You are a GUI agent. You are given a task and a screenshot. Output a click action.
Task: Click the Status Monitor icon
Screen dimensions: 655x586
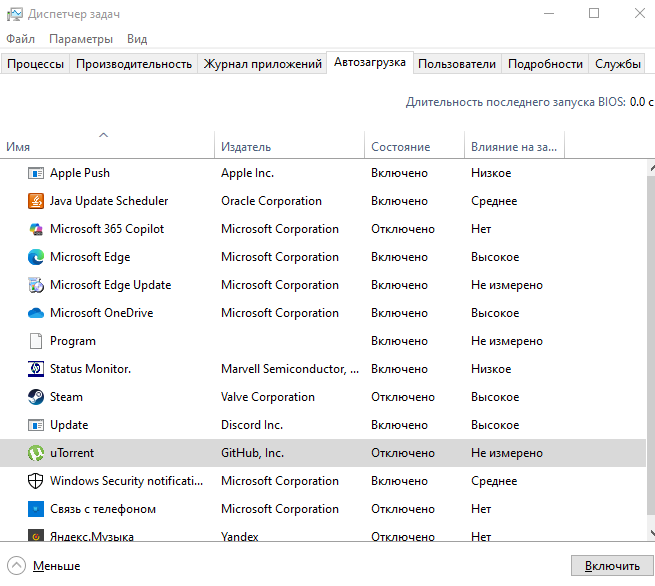click(x=36, y=369)
